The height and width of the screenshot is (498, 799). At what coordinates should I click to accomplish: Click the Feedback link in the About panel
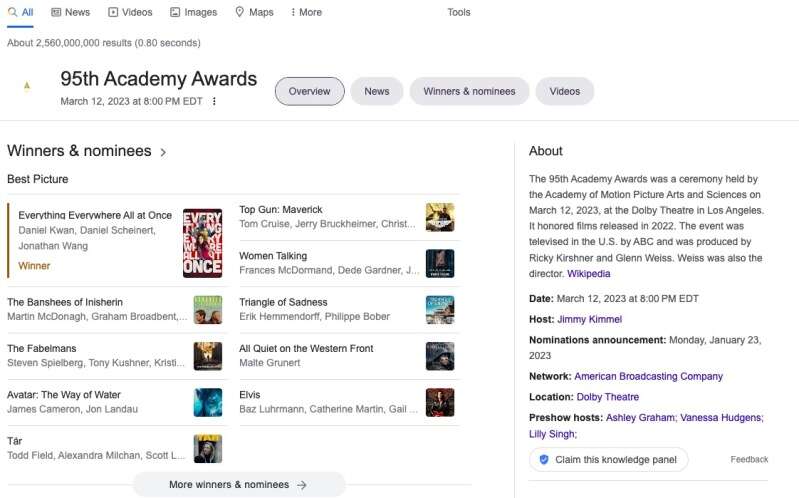(x=749, y=459)
